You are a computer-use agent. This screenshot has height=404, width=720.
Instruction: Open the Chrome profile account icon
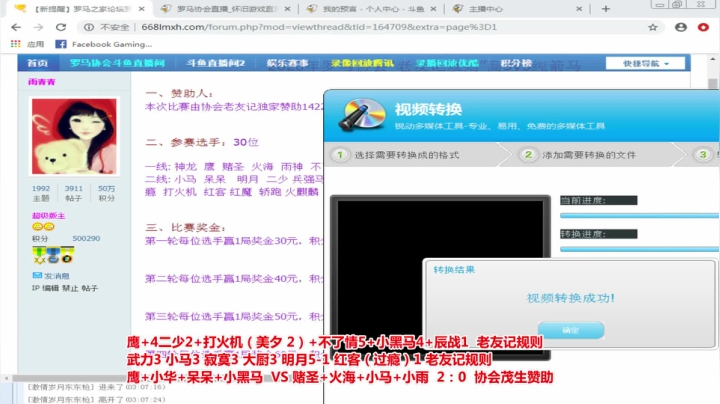click(681, 27)
